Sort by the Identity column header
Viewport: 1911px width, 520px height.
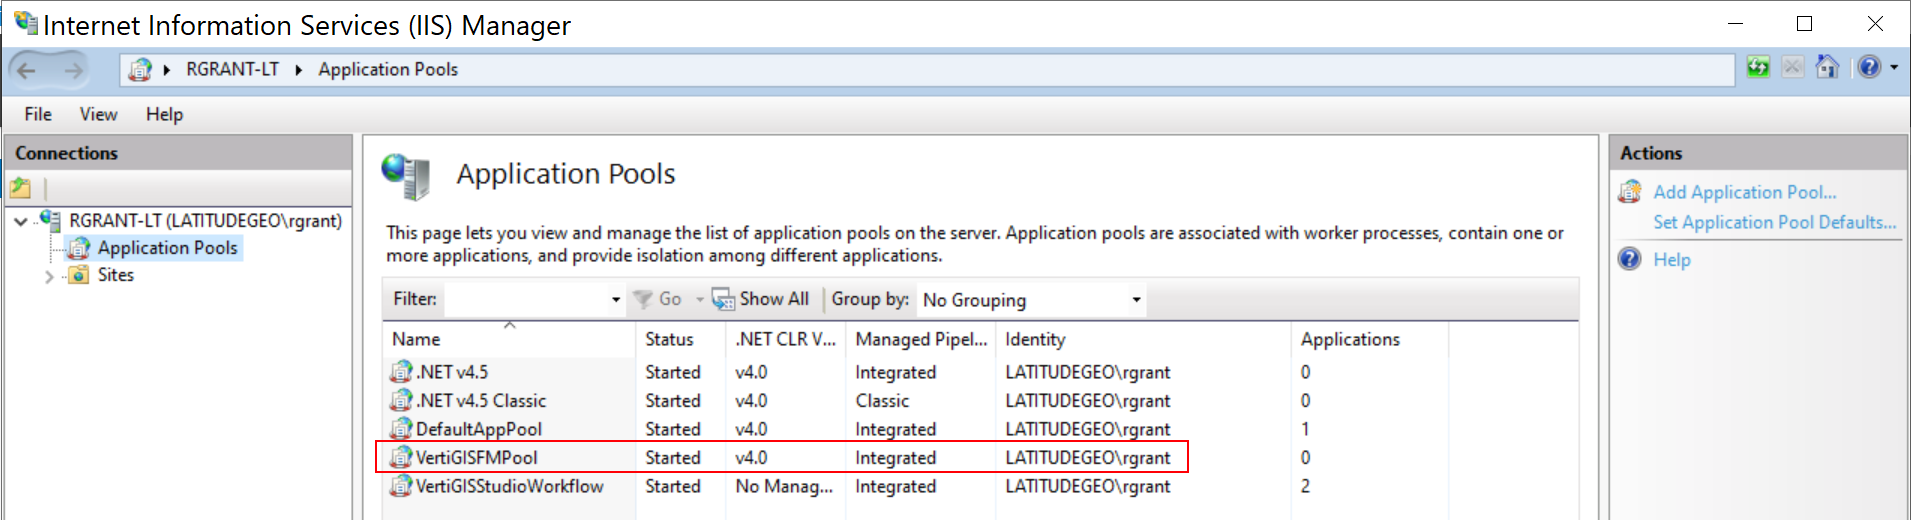[x=1143, y=339]
